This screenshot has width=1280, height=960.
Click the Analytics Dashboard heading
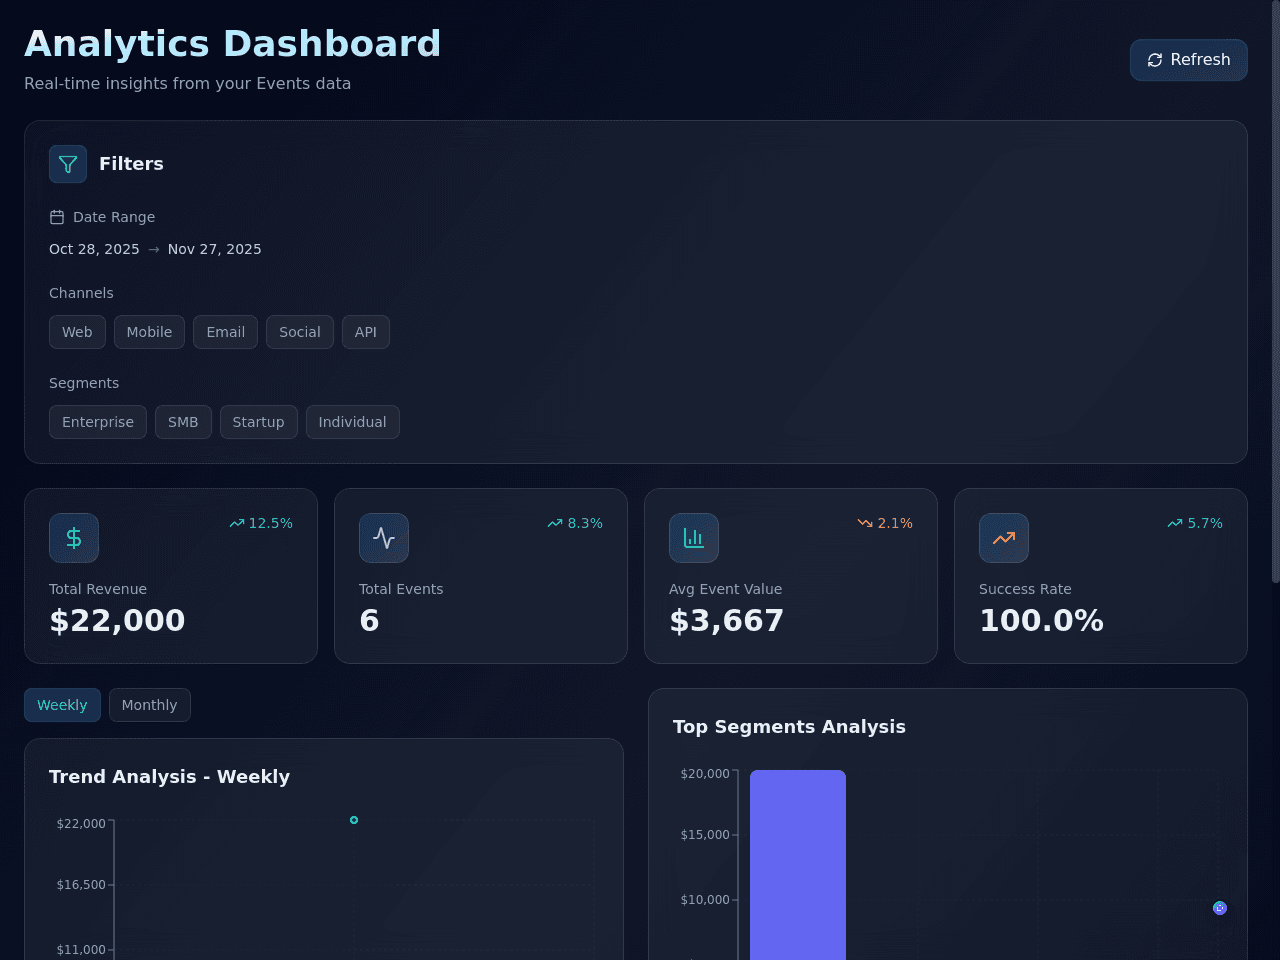(x=232, y=44)
